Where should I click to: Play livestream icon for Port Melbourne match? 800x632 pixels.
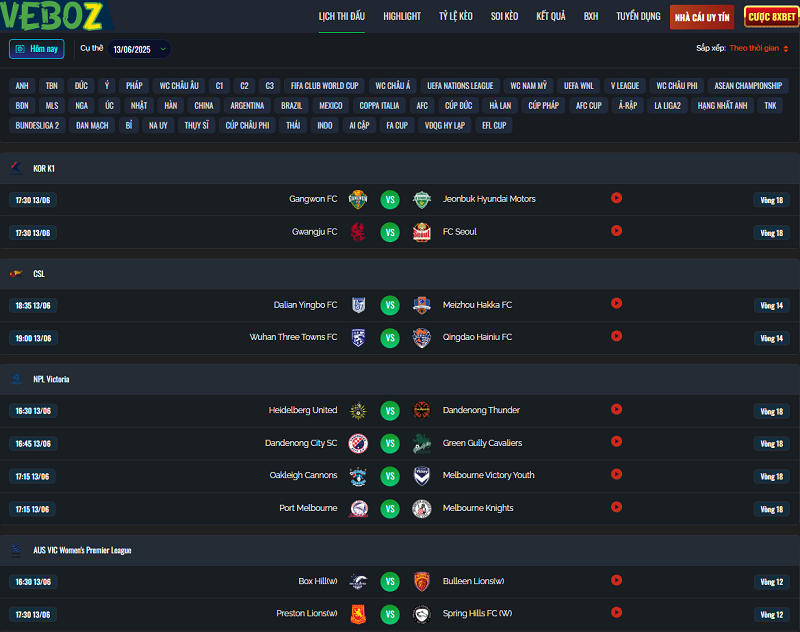tap(616, 507)
